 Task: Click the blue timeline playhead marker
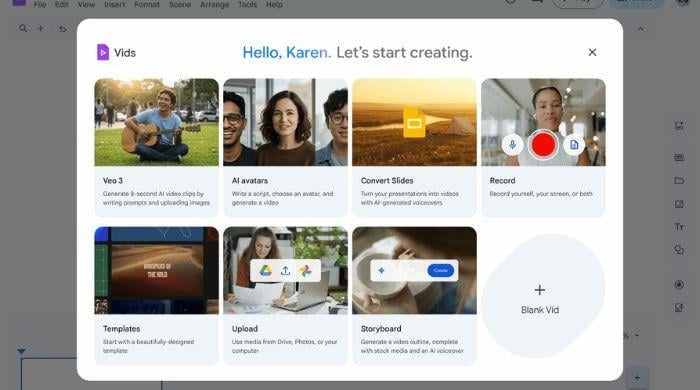point(21,351)
